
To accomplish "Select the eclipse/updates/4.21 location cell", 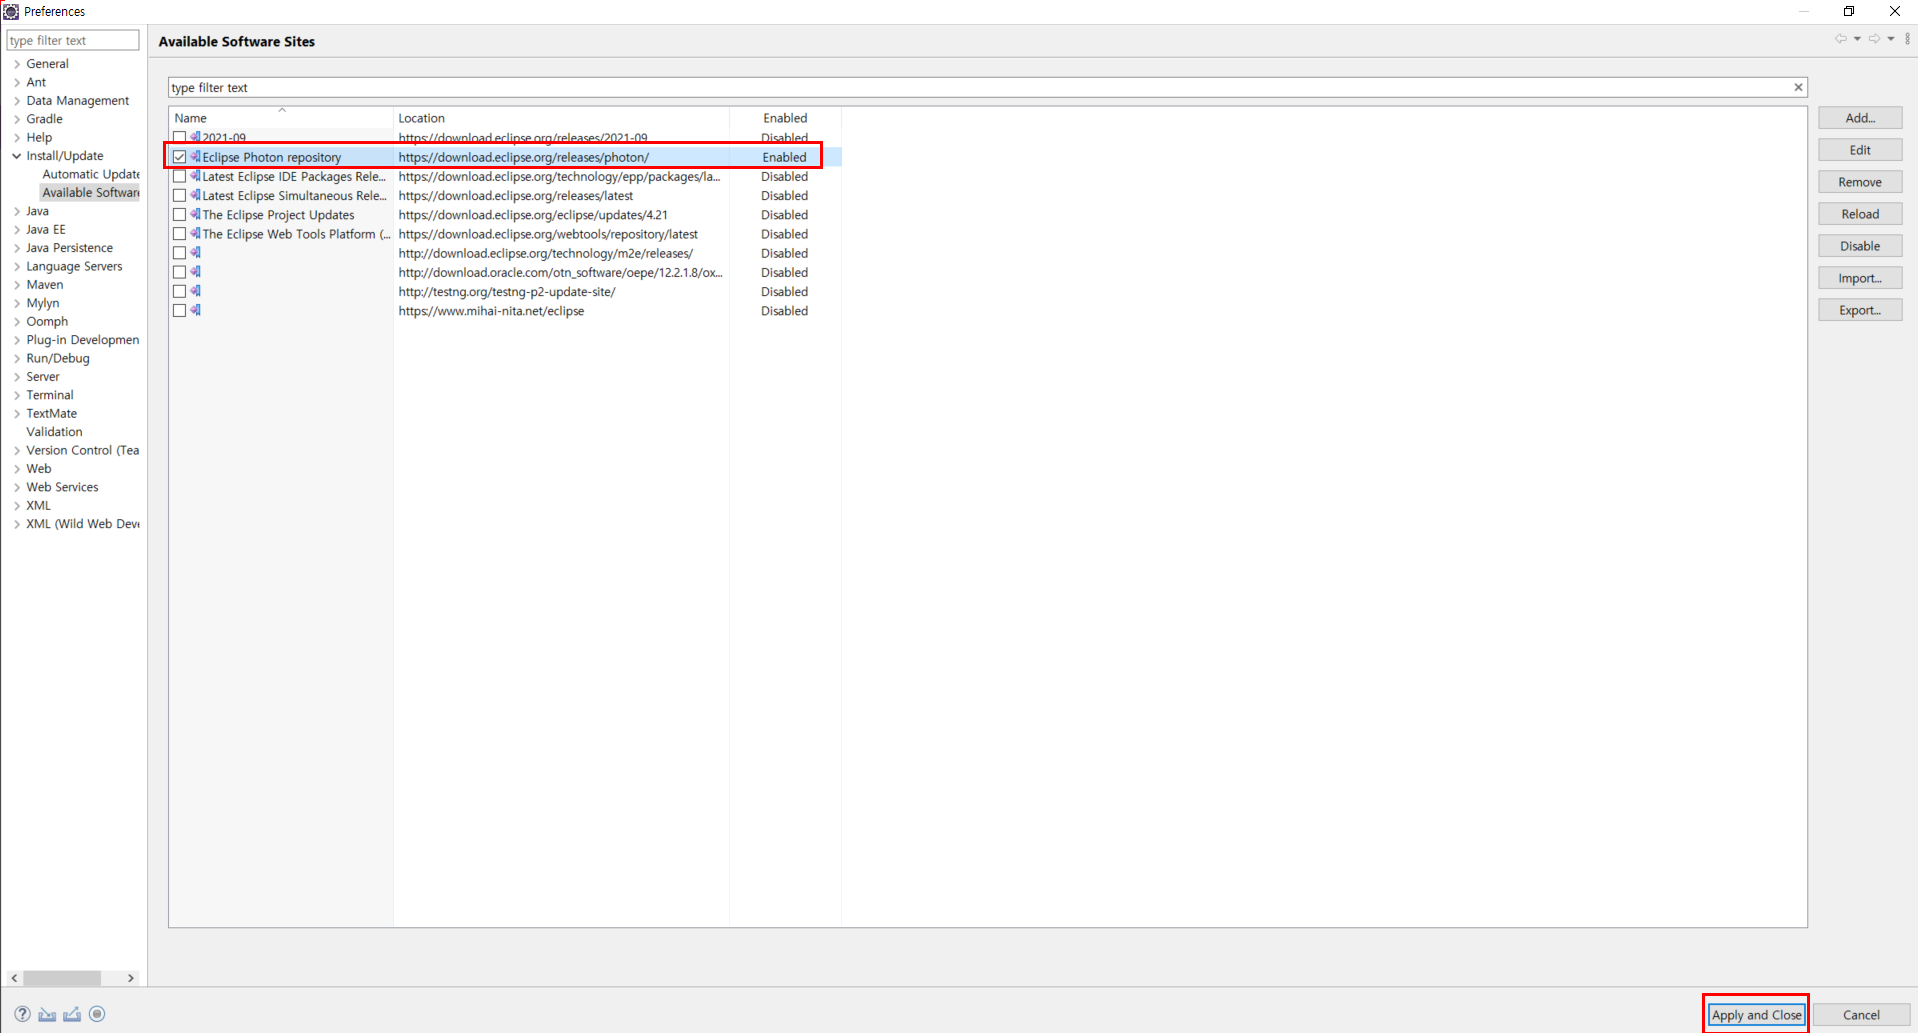I will [x=533, y=215].
